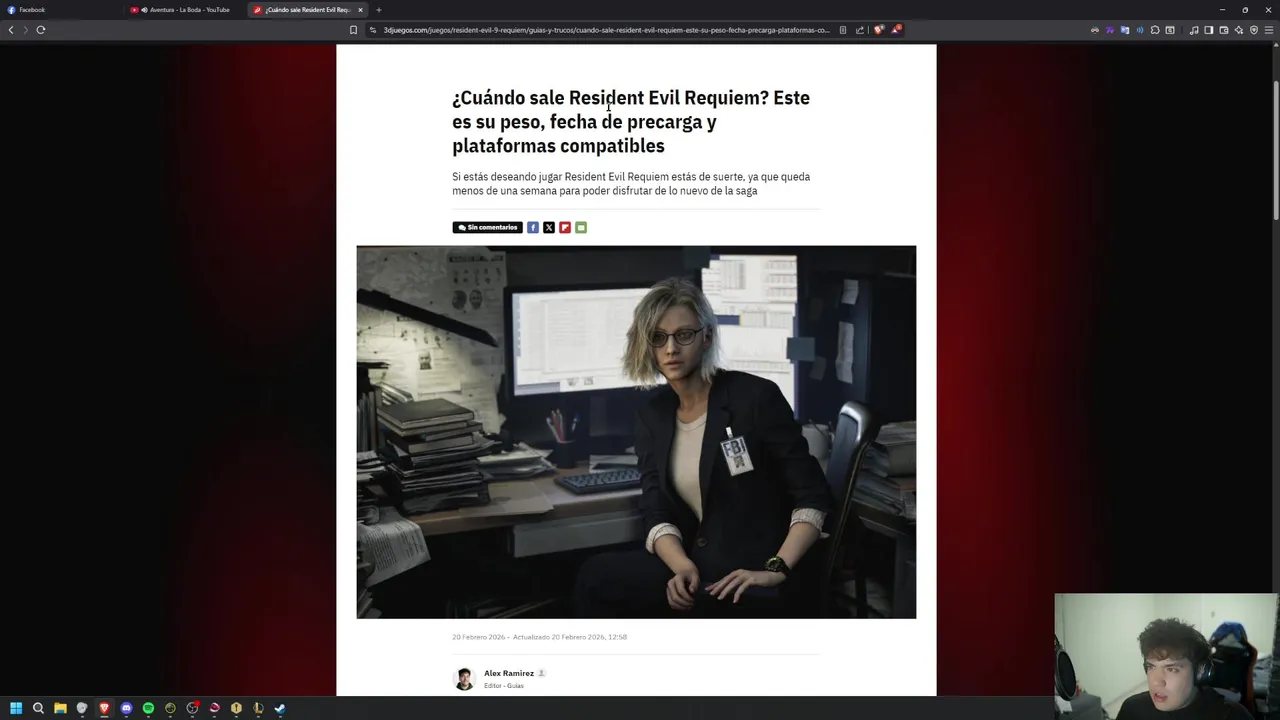Open Brave Shields lion icon

(x=878, y=30)
